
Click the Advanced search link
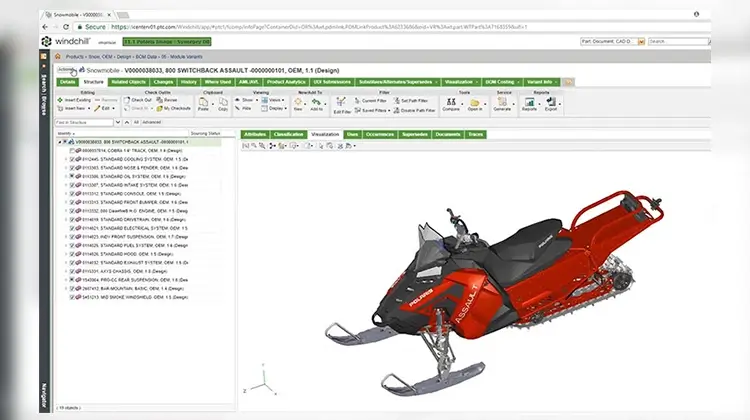click(x=152, y=122)
